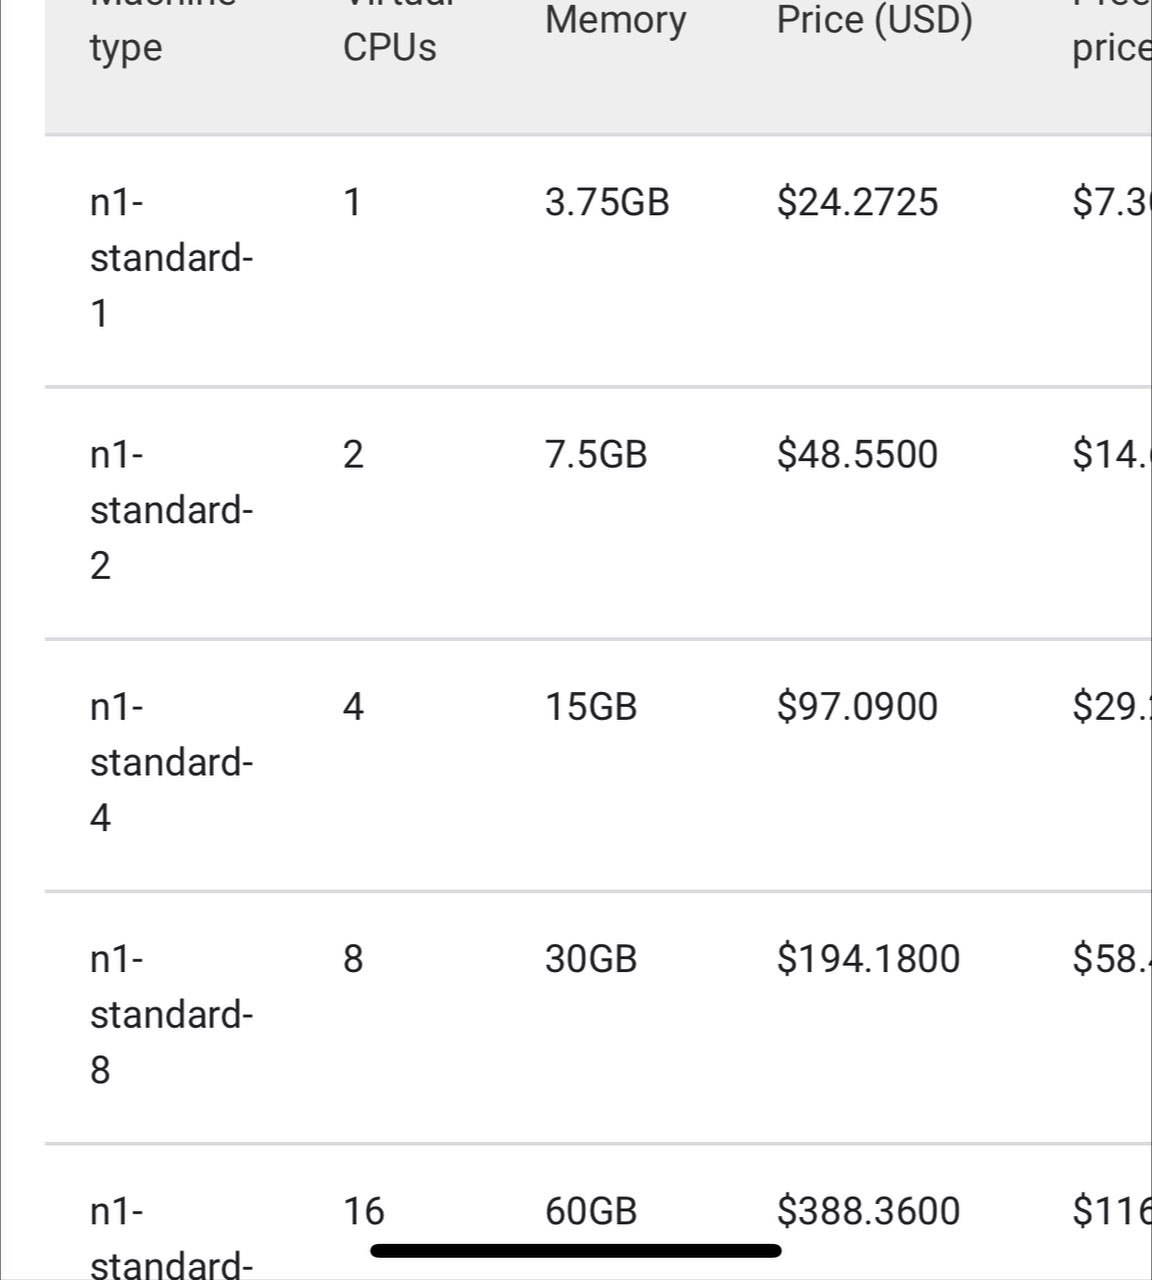
Task: Click the 30GB memory cell
Action: pyautogui.click(x=591, y=959)
